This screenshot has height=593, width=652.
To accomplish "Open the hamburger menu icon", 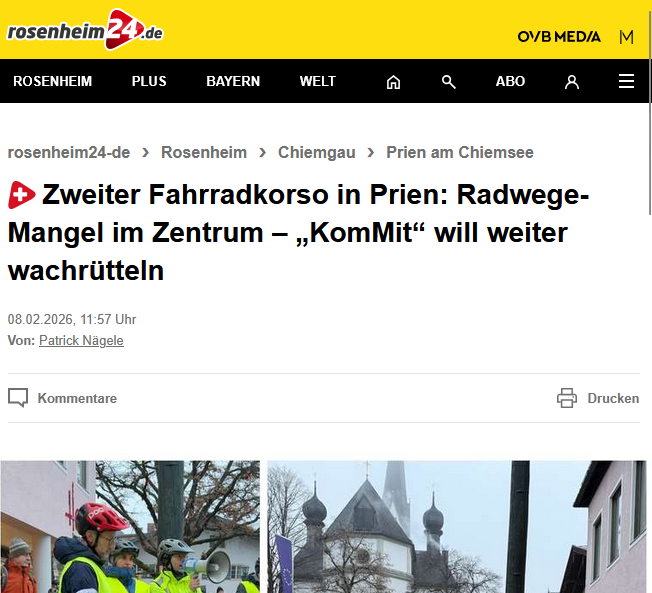I will tap(626, 81).
